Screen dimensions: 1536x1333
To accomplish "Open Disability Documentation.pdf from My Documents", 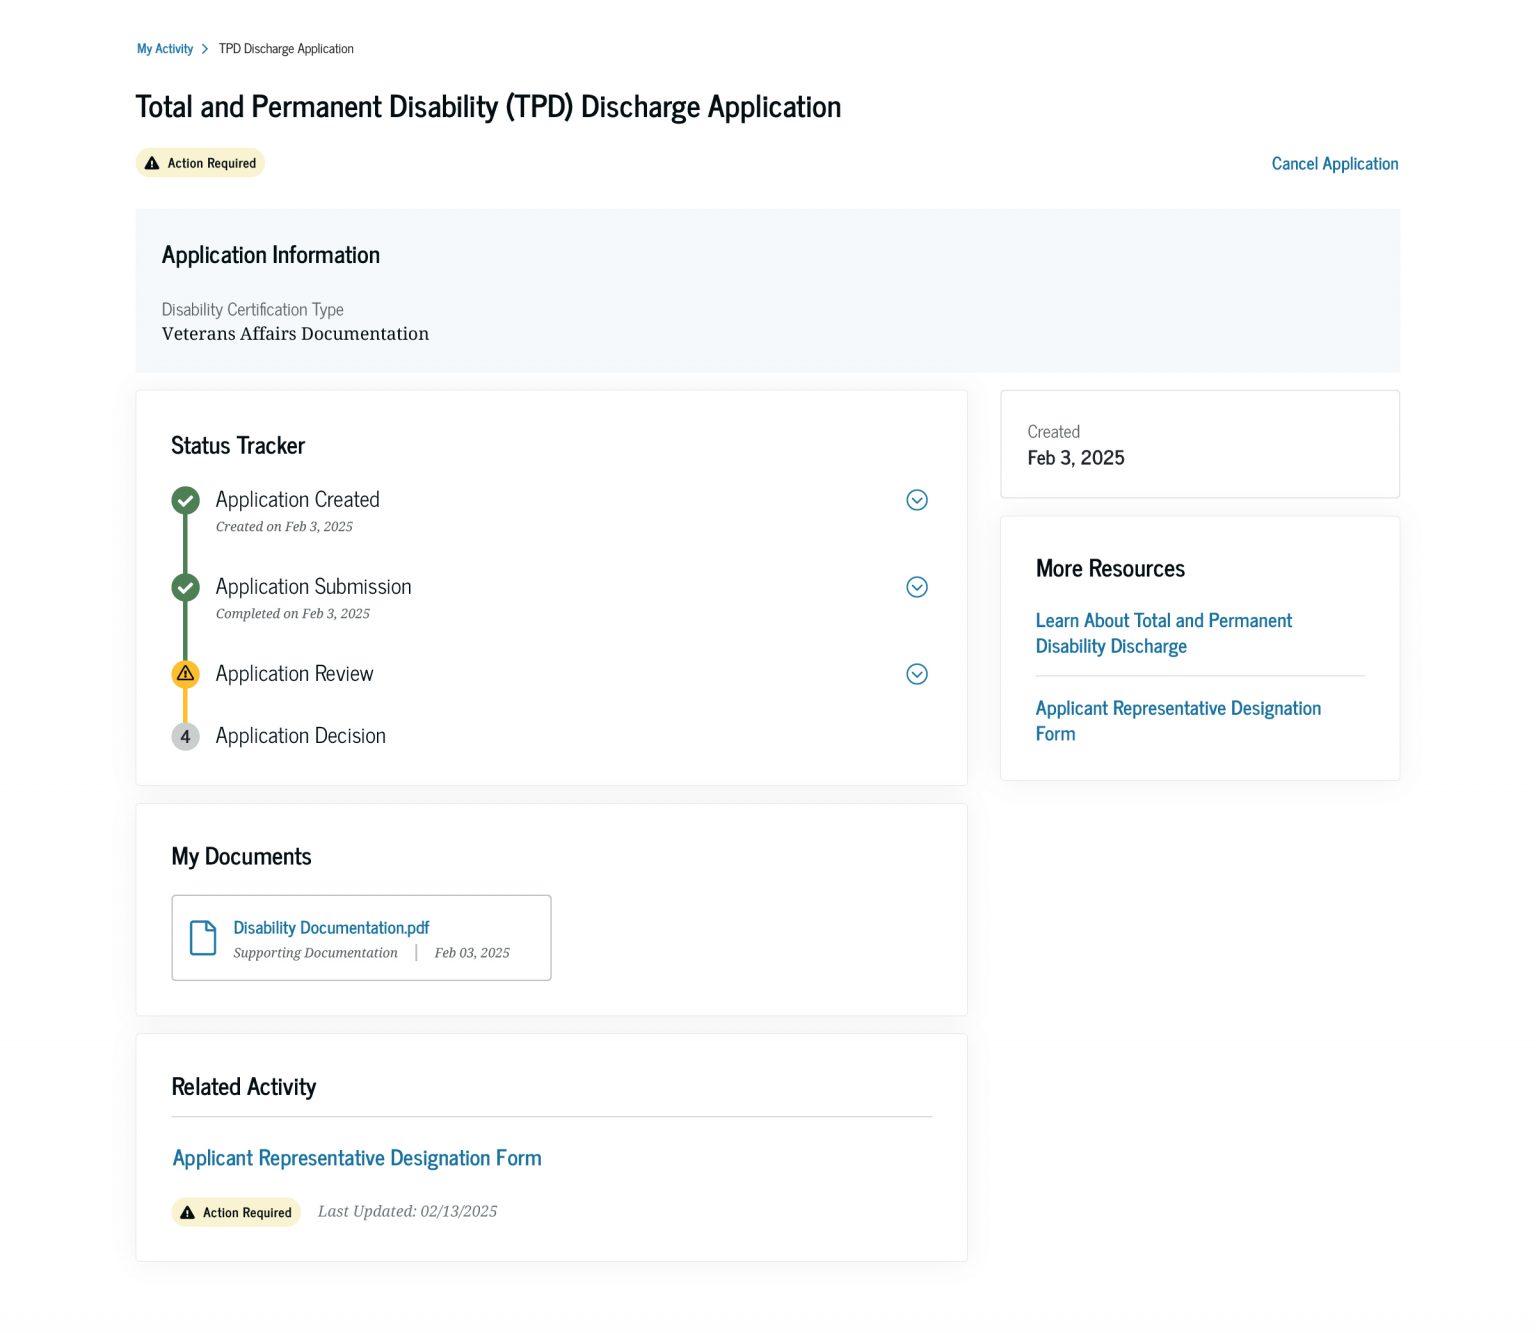I will [330, 927].
